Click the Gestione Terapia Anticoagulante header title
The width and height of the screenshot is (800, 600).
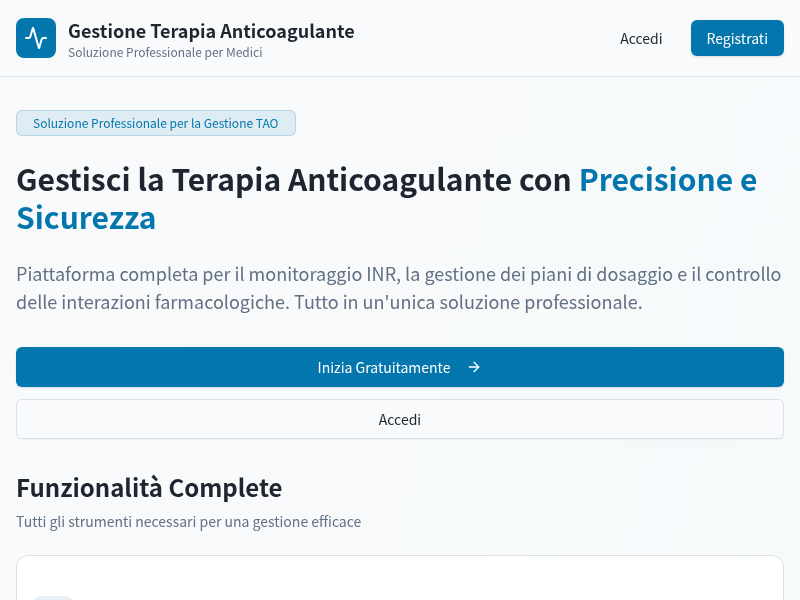pos(211,31)
